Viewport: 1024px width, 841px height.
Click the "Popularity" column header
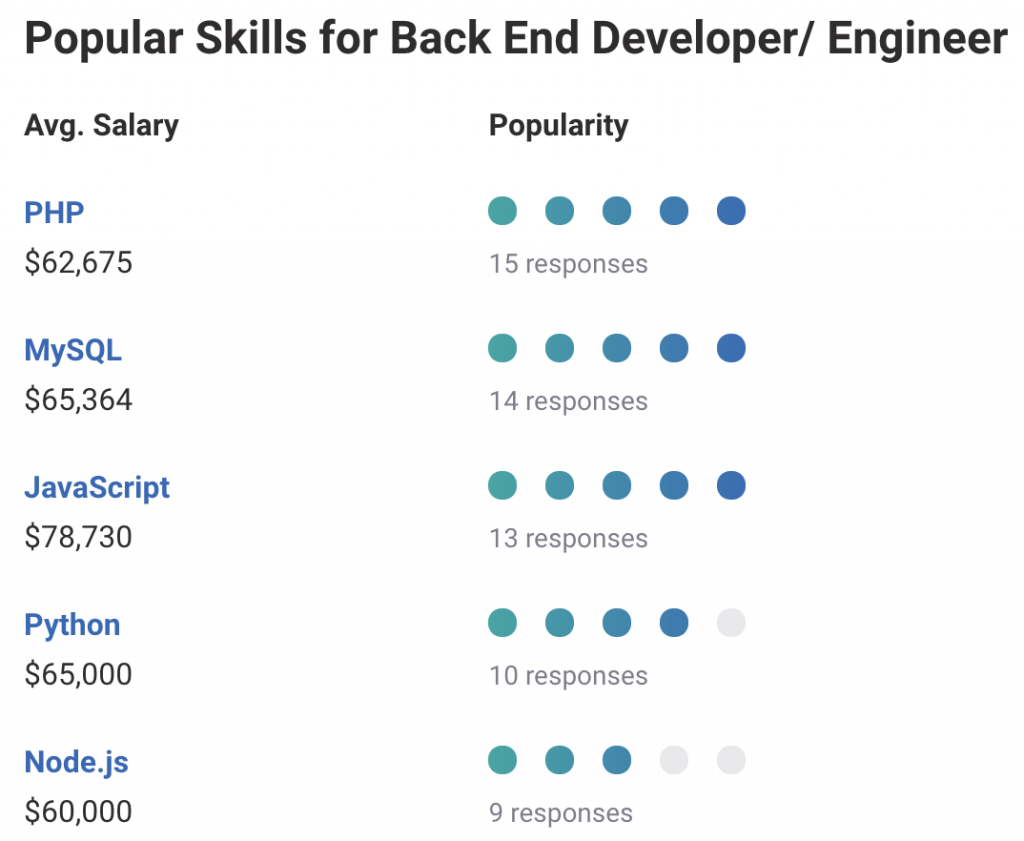click(x=558, y=126)
